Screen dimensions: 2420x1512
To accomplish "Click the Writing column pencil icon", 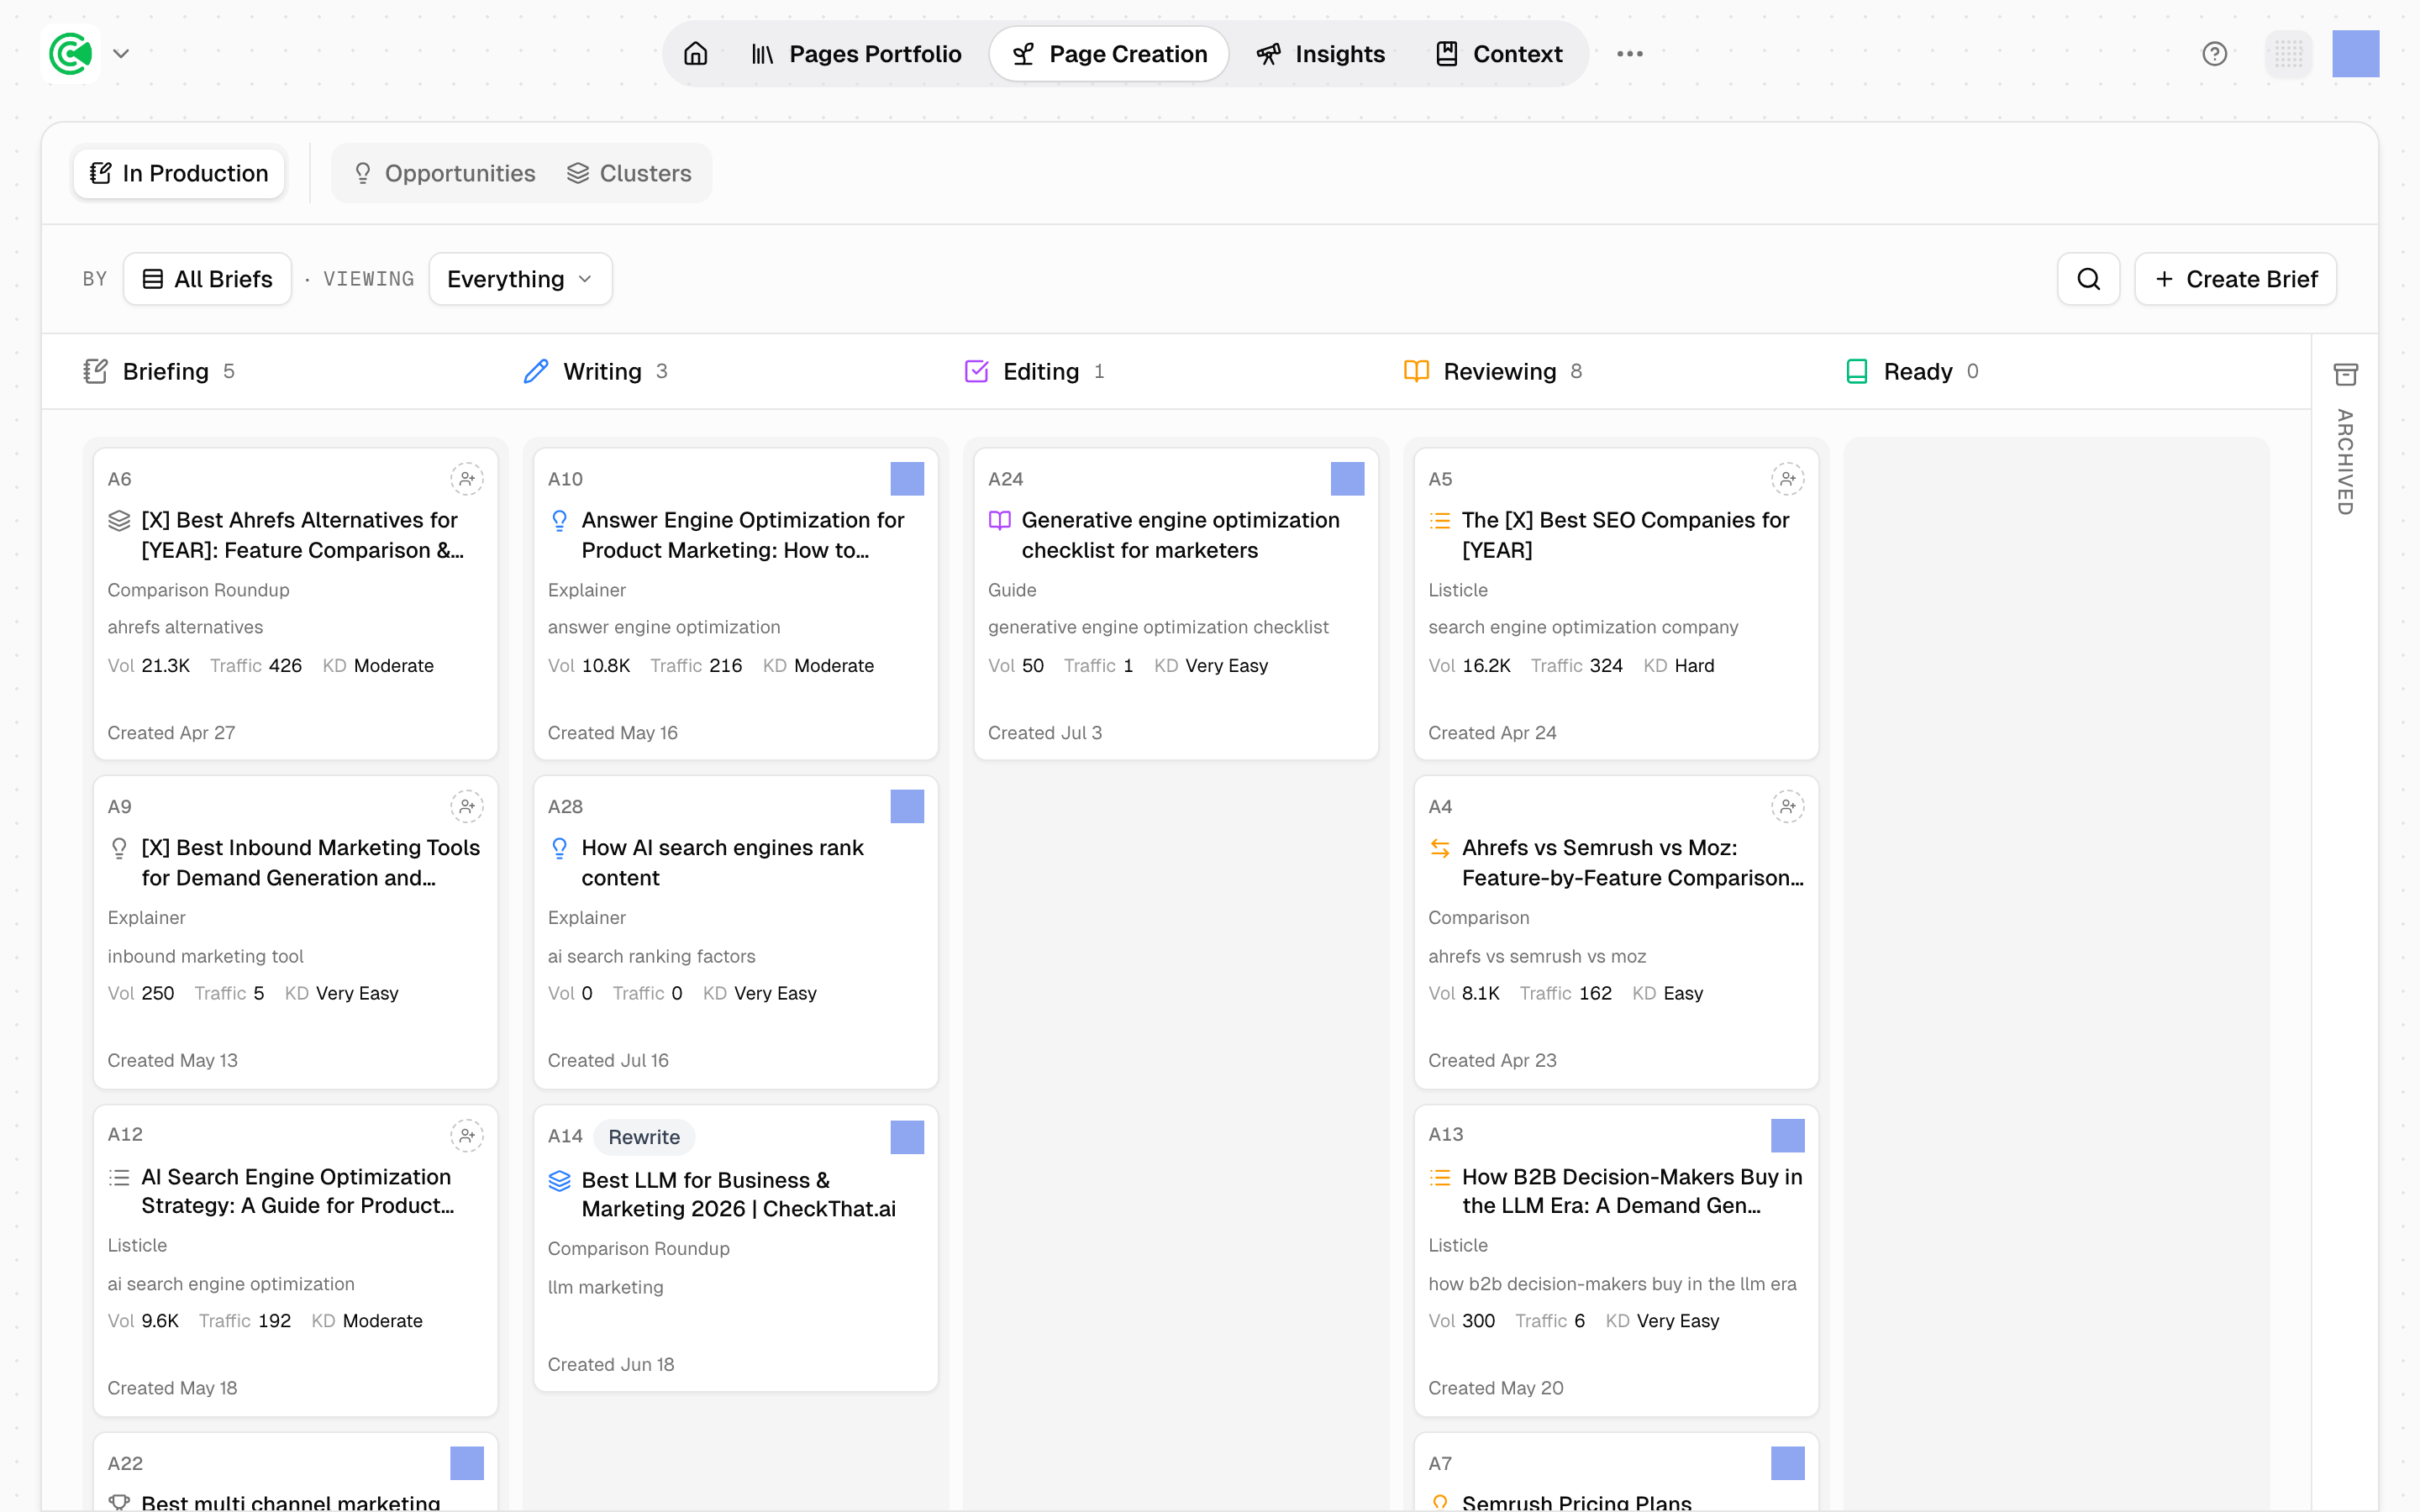I will coord(536,371).
